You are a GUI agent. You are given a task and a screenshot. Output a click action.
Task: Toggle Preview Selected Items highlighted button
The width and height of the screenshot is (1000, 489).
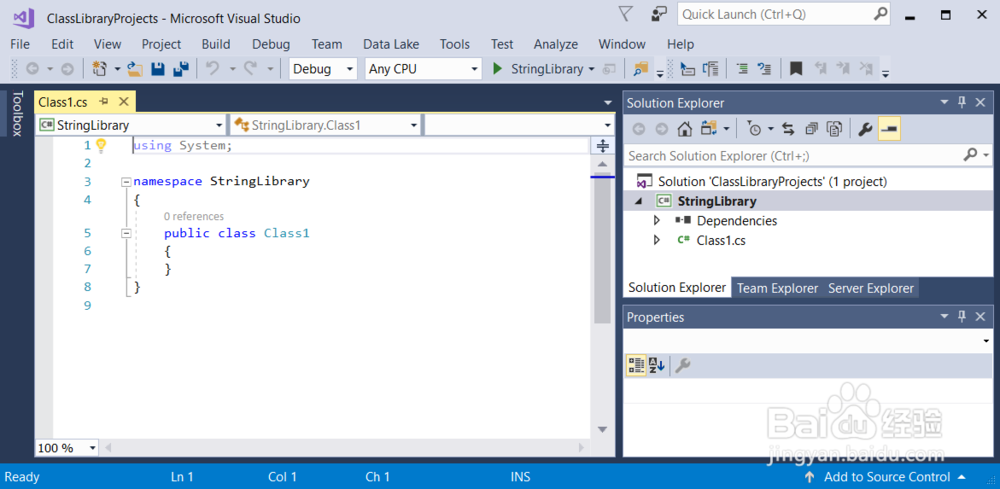pos(889,129)
